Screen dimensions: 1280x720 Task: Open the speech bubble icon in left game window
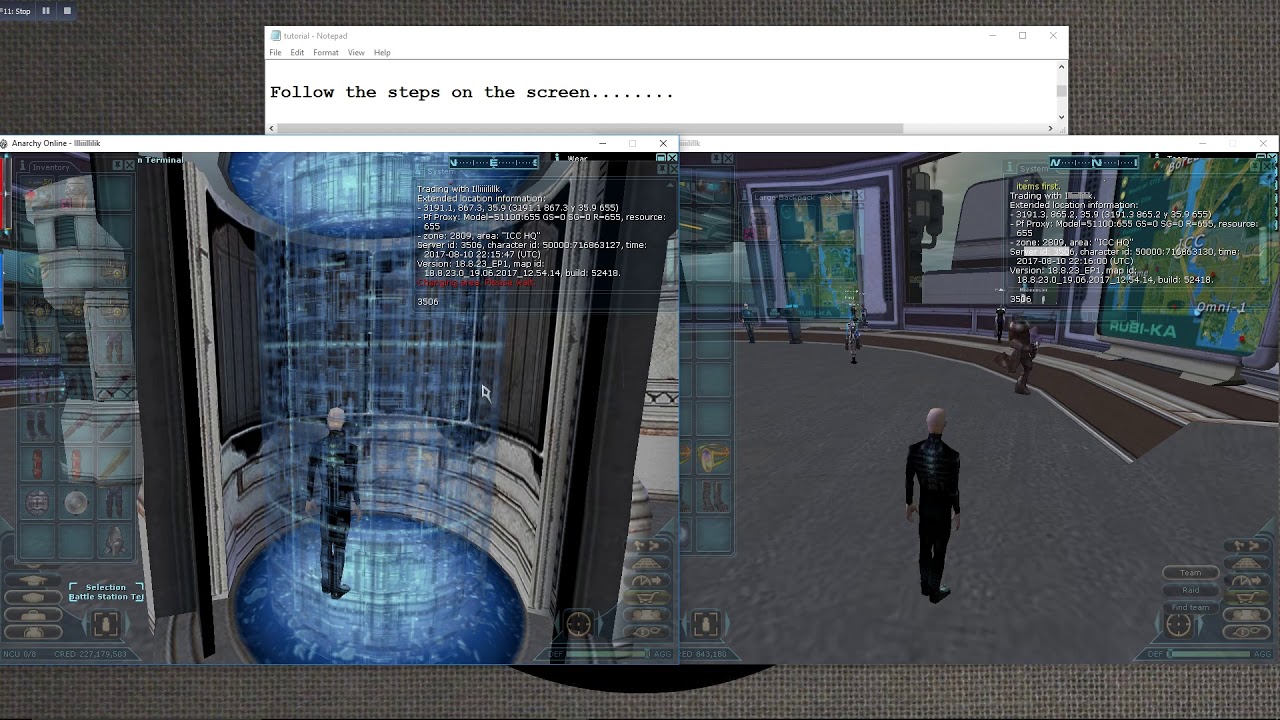[x=648, y=632]
